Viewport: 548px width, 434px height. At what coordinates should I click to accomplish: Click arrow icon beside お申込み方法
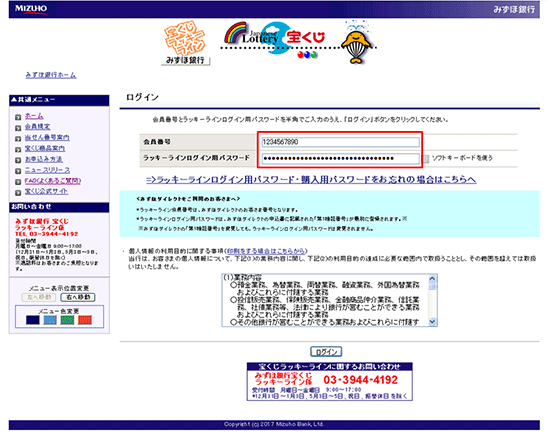(x=18, y=160)
